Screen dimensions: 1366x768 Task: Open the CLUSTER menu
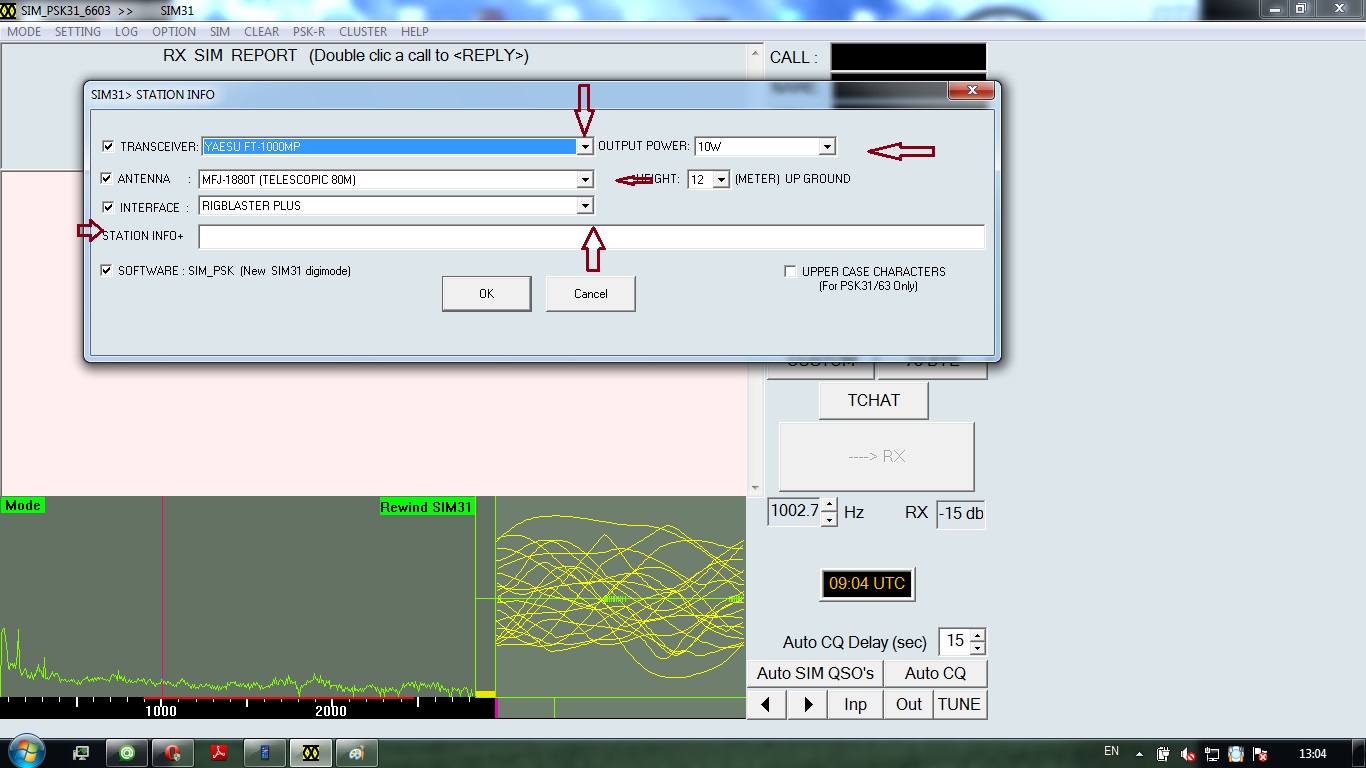tap(363, 32)
